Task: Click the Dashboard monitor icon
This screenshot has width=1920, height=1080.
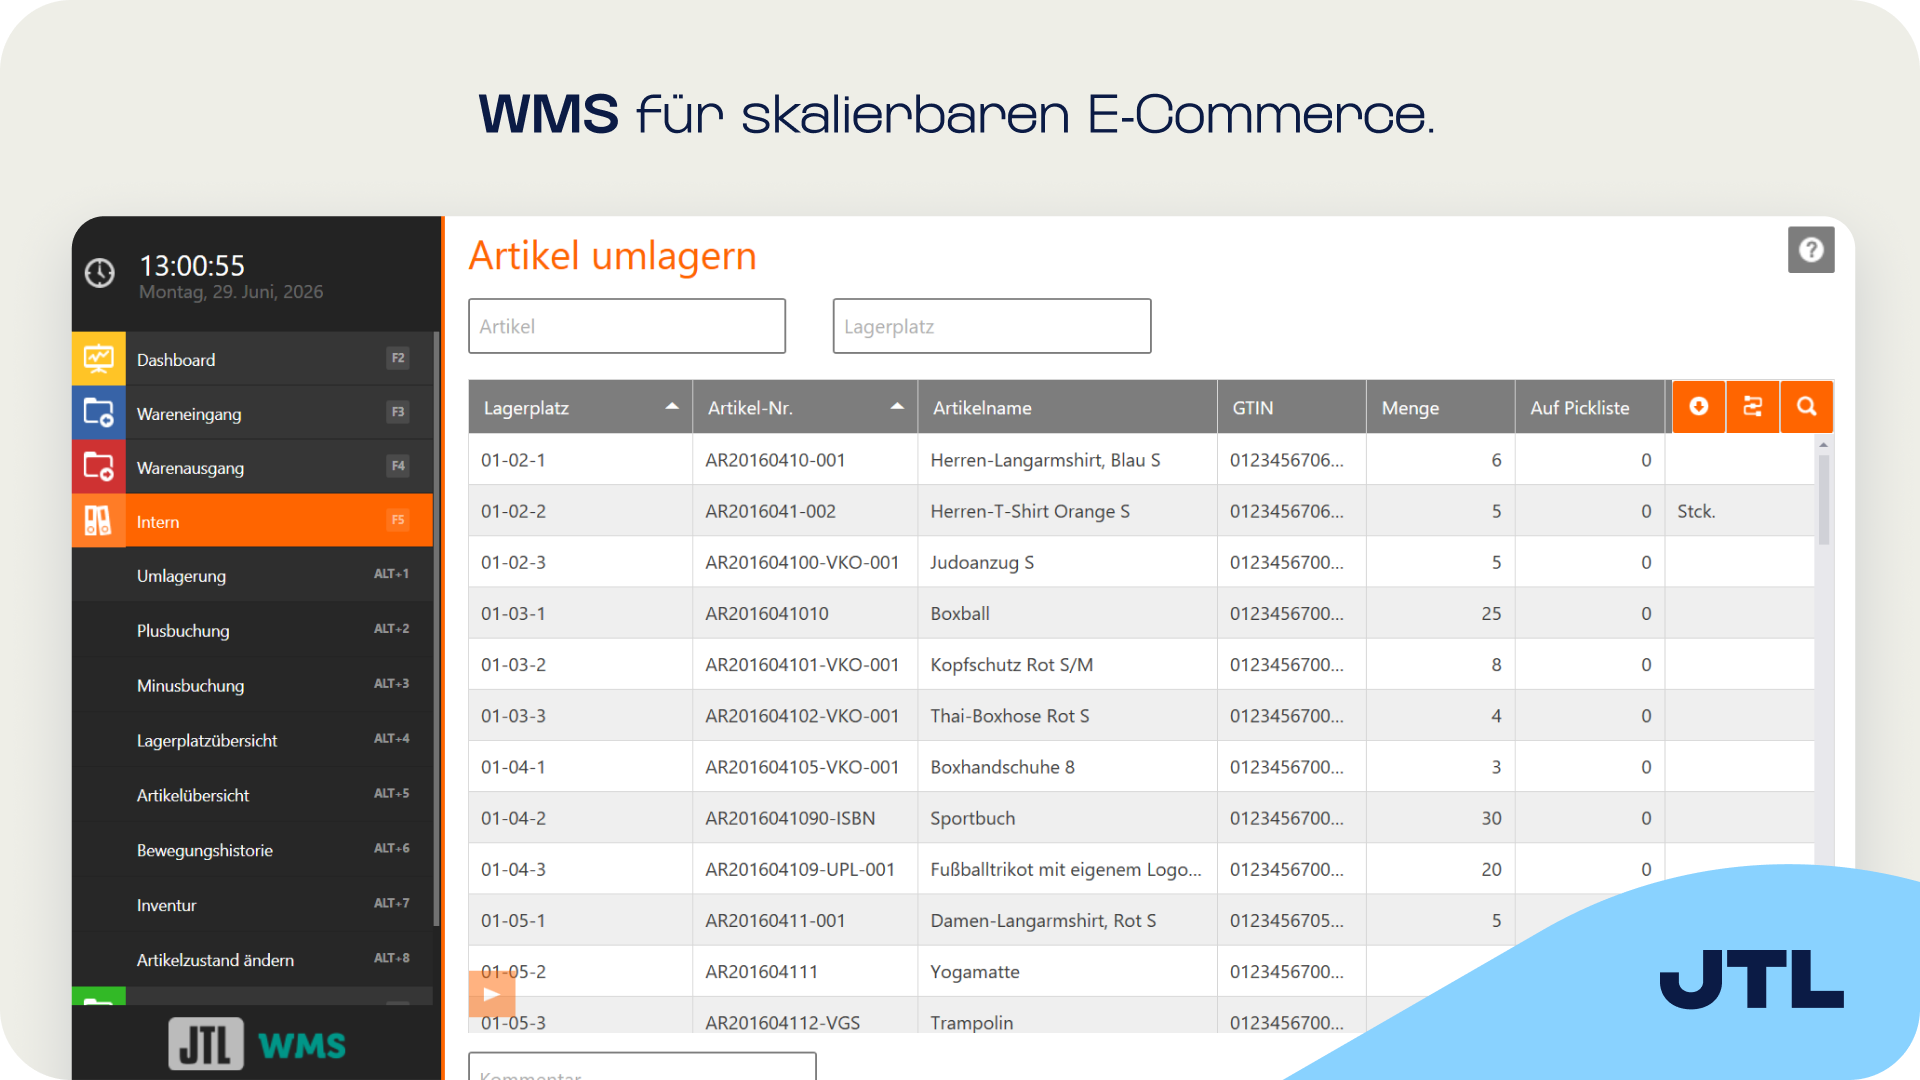Action: [98, 359]
